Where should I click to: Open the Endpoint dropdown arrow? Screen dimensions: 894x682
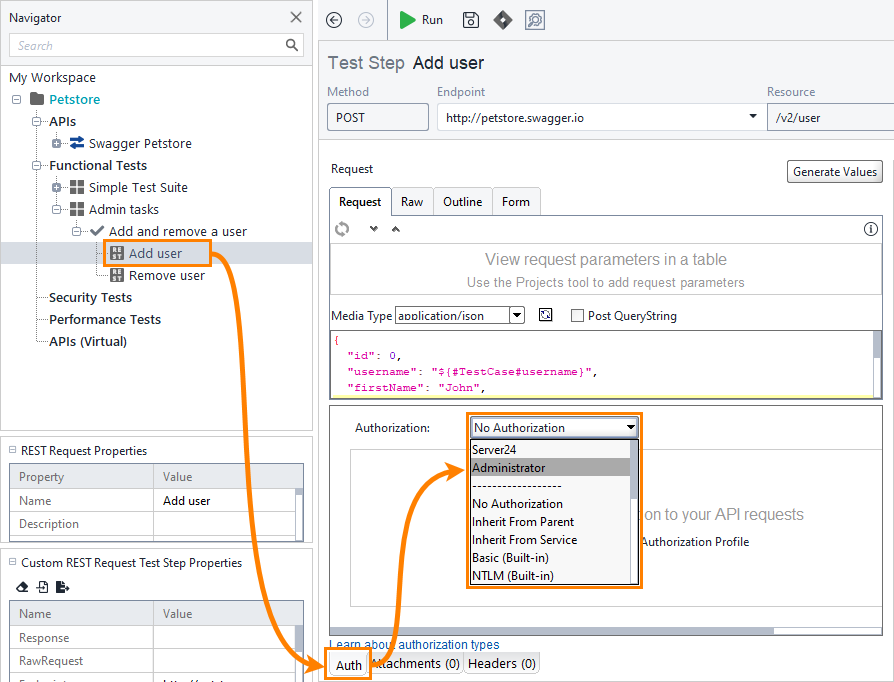tap(752, 117)
